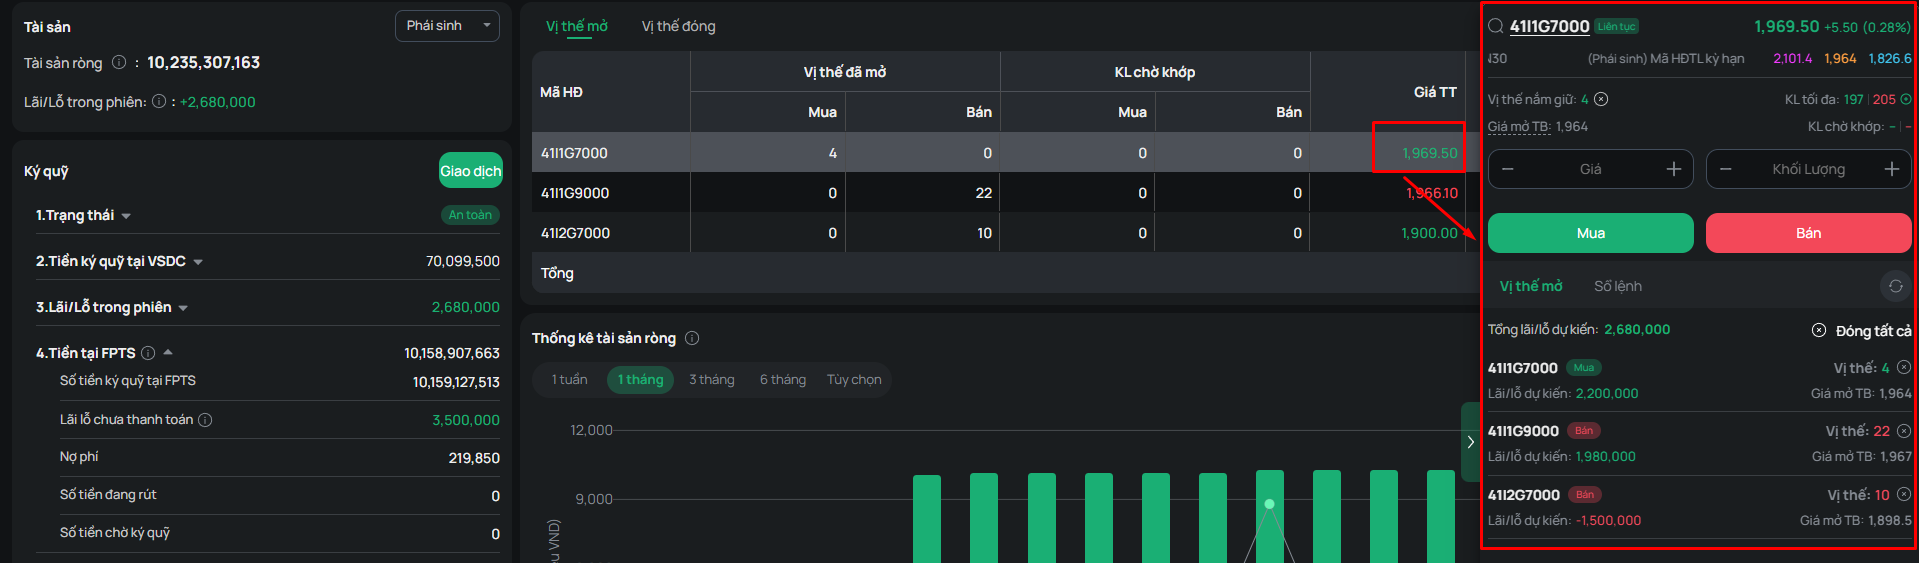
Task: Open the Sổ lệnh tab
Action: coord(1618,286)
